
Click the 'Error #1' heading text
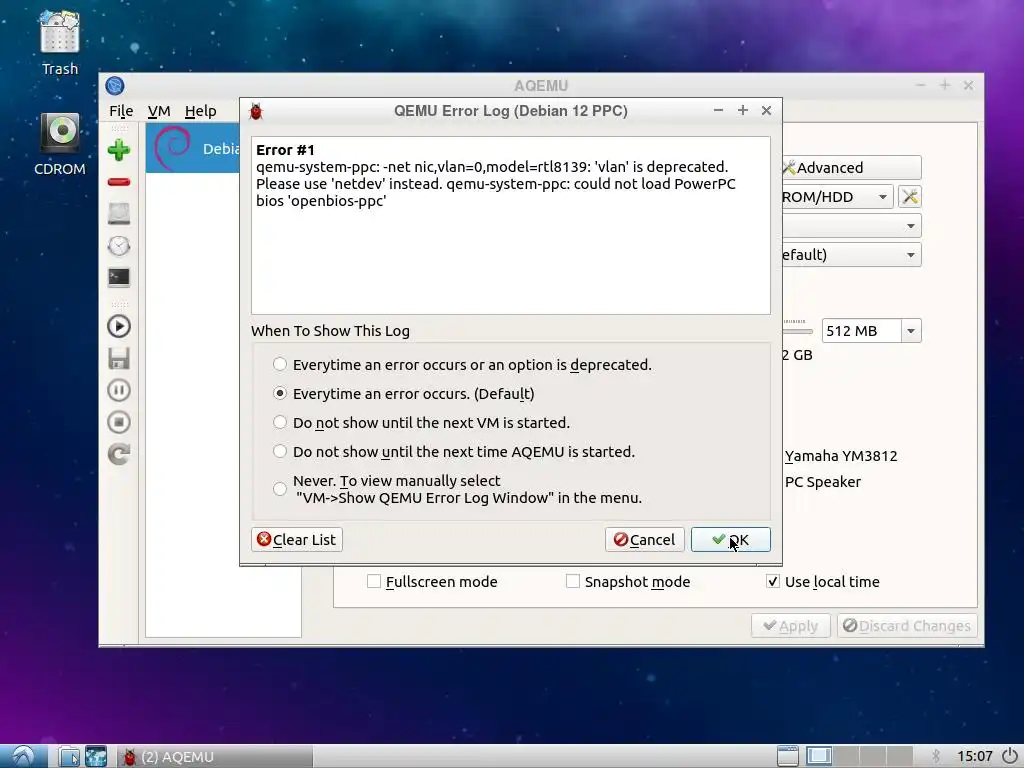coord(285,150)
